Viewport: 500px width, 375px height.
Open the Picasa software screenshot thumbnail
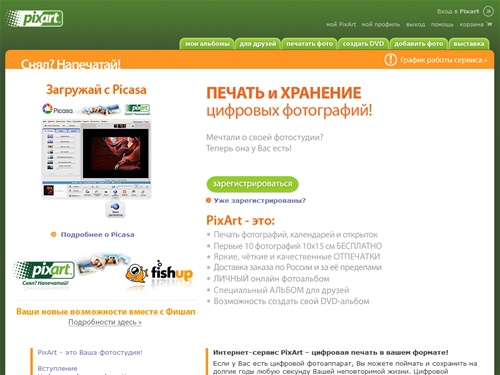(96, 159)
